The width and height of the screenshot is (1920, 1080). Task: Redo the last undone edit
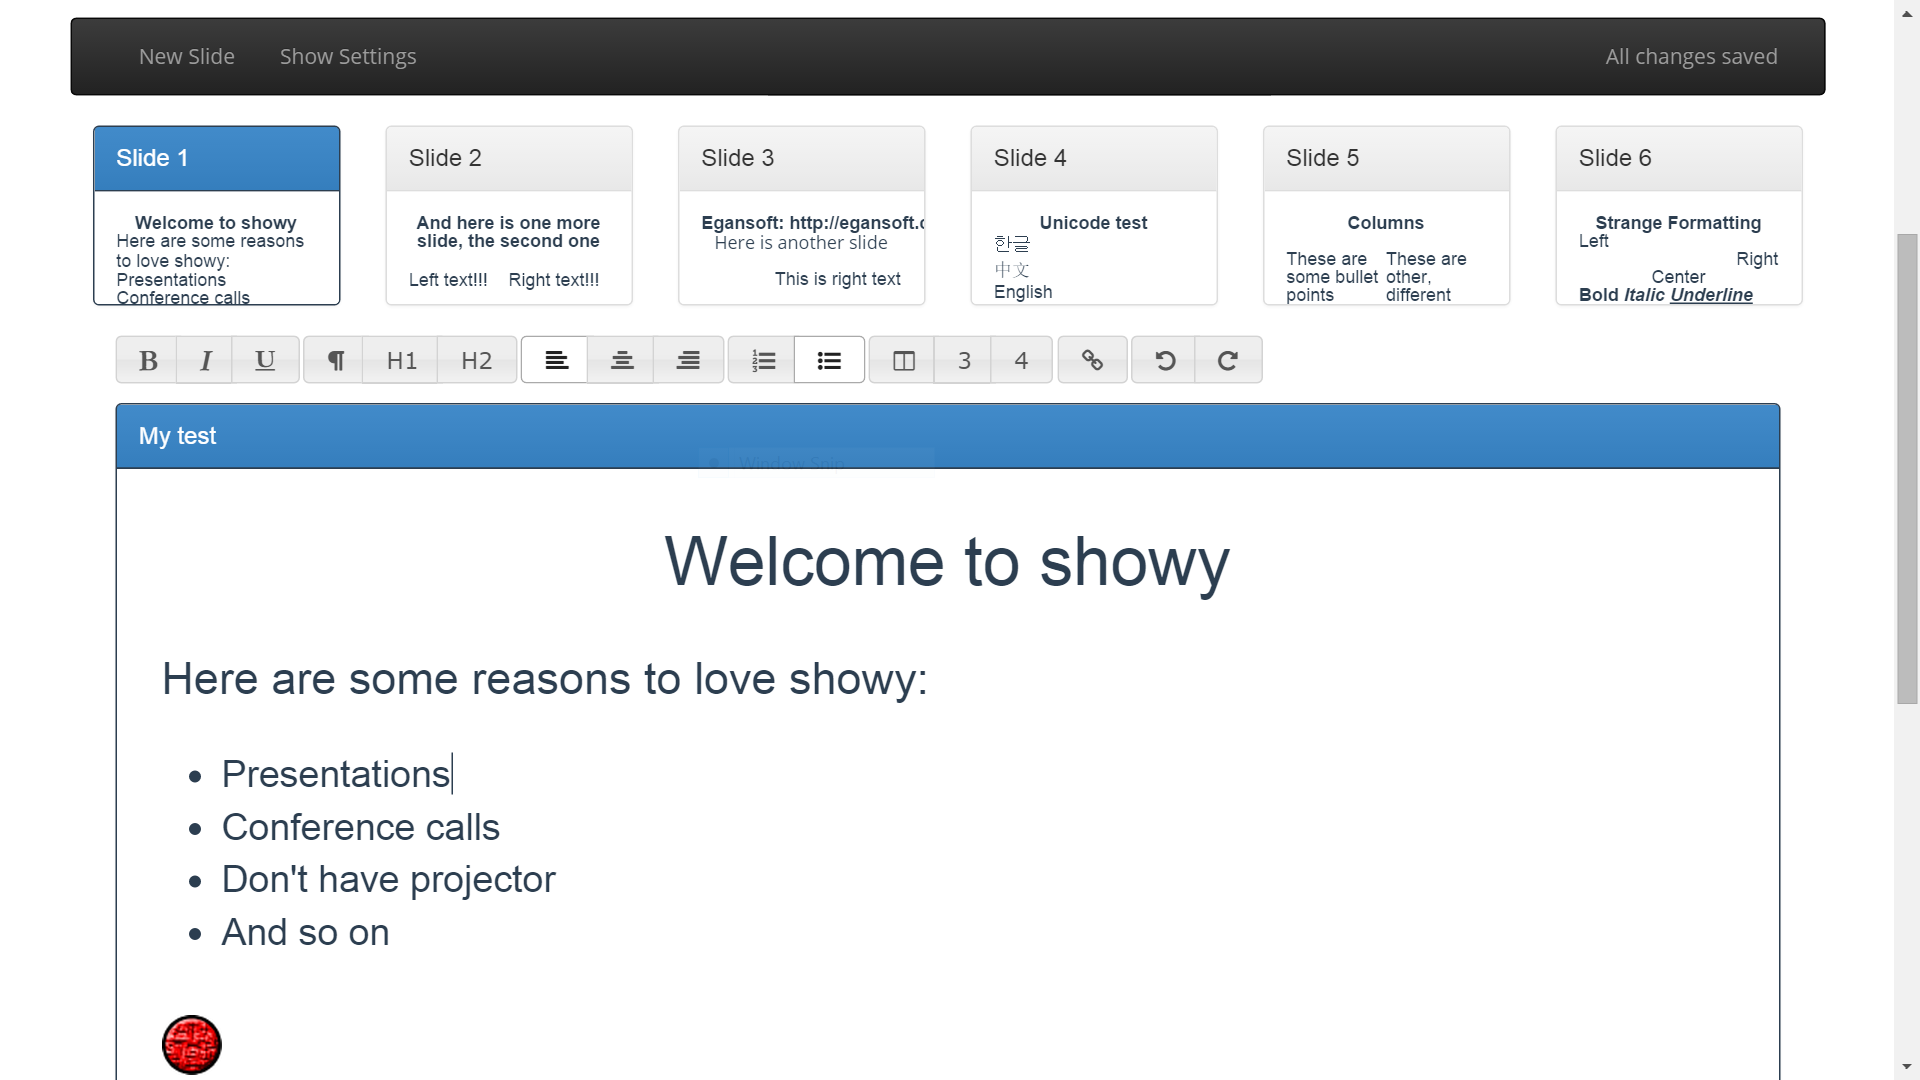tap(1228, 360)
